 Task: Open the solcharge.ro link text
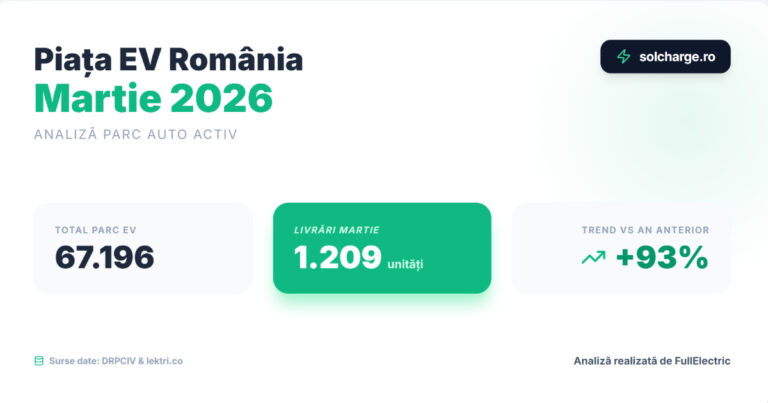pyautogui.click(x=677, y=57)
